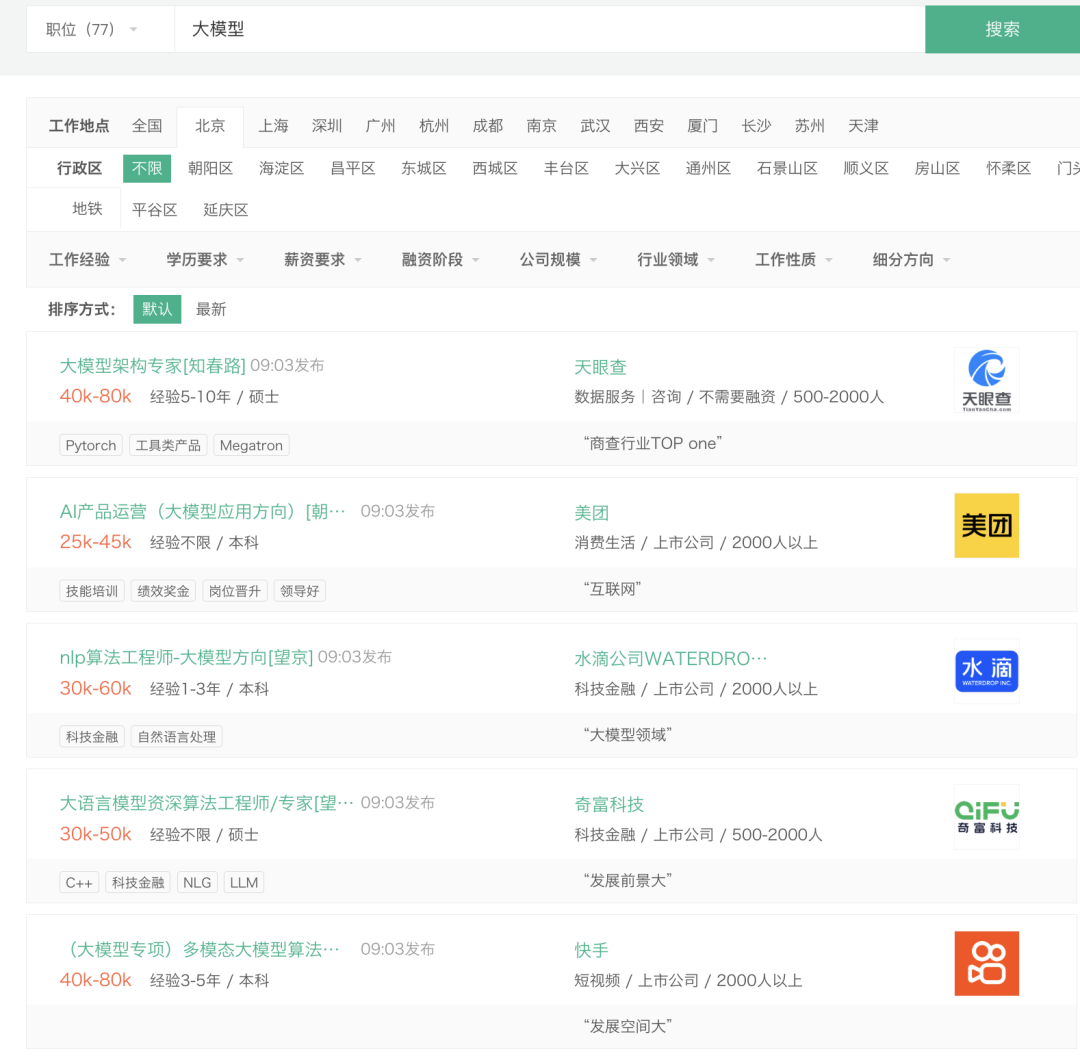
Task: Open the 水滴 blue company logo
Action: [986, 672]
